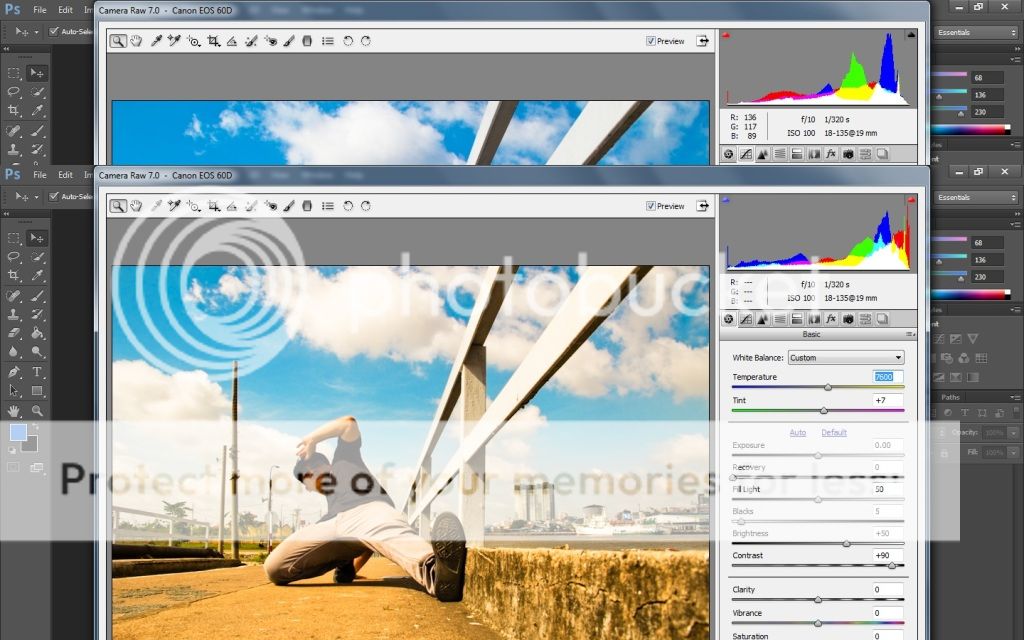
Task: Open File menu in upper Photoshop window
Action: point(40,10)
